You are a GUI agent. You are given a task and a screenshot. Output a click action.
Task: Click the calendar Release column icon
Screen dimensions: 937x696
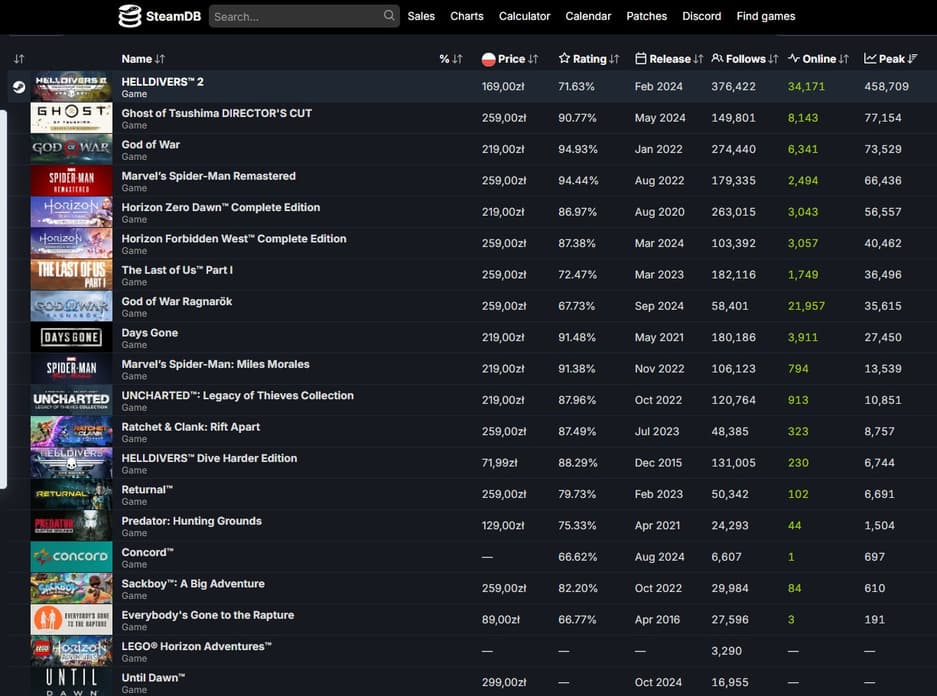(x=640, y=59)
